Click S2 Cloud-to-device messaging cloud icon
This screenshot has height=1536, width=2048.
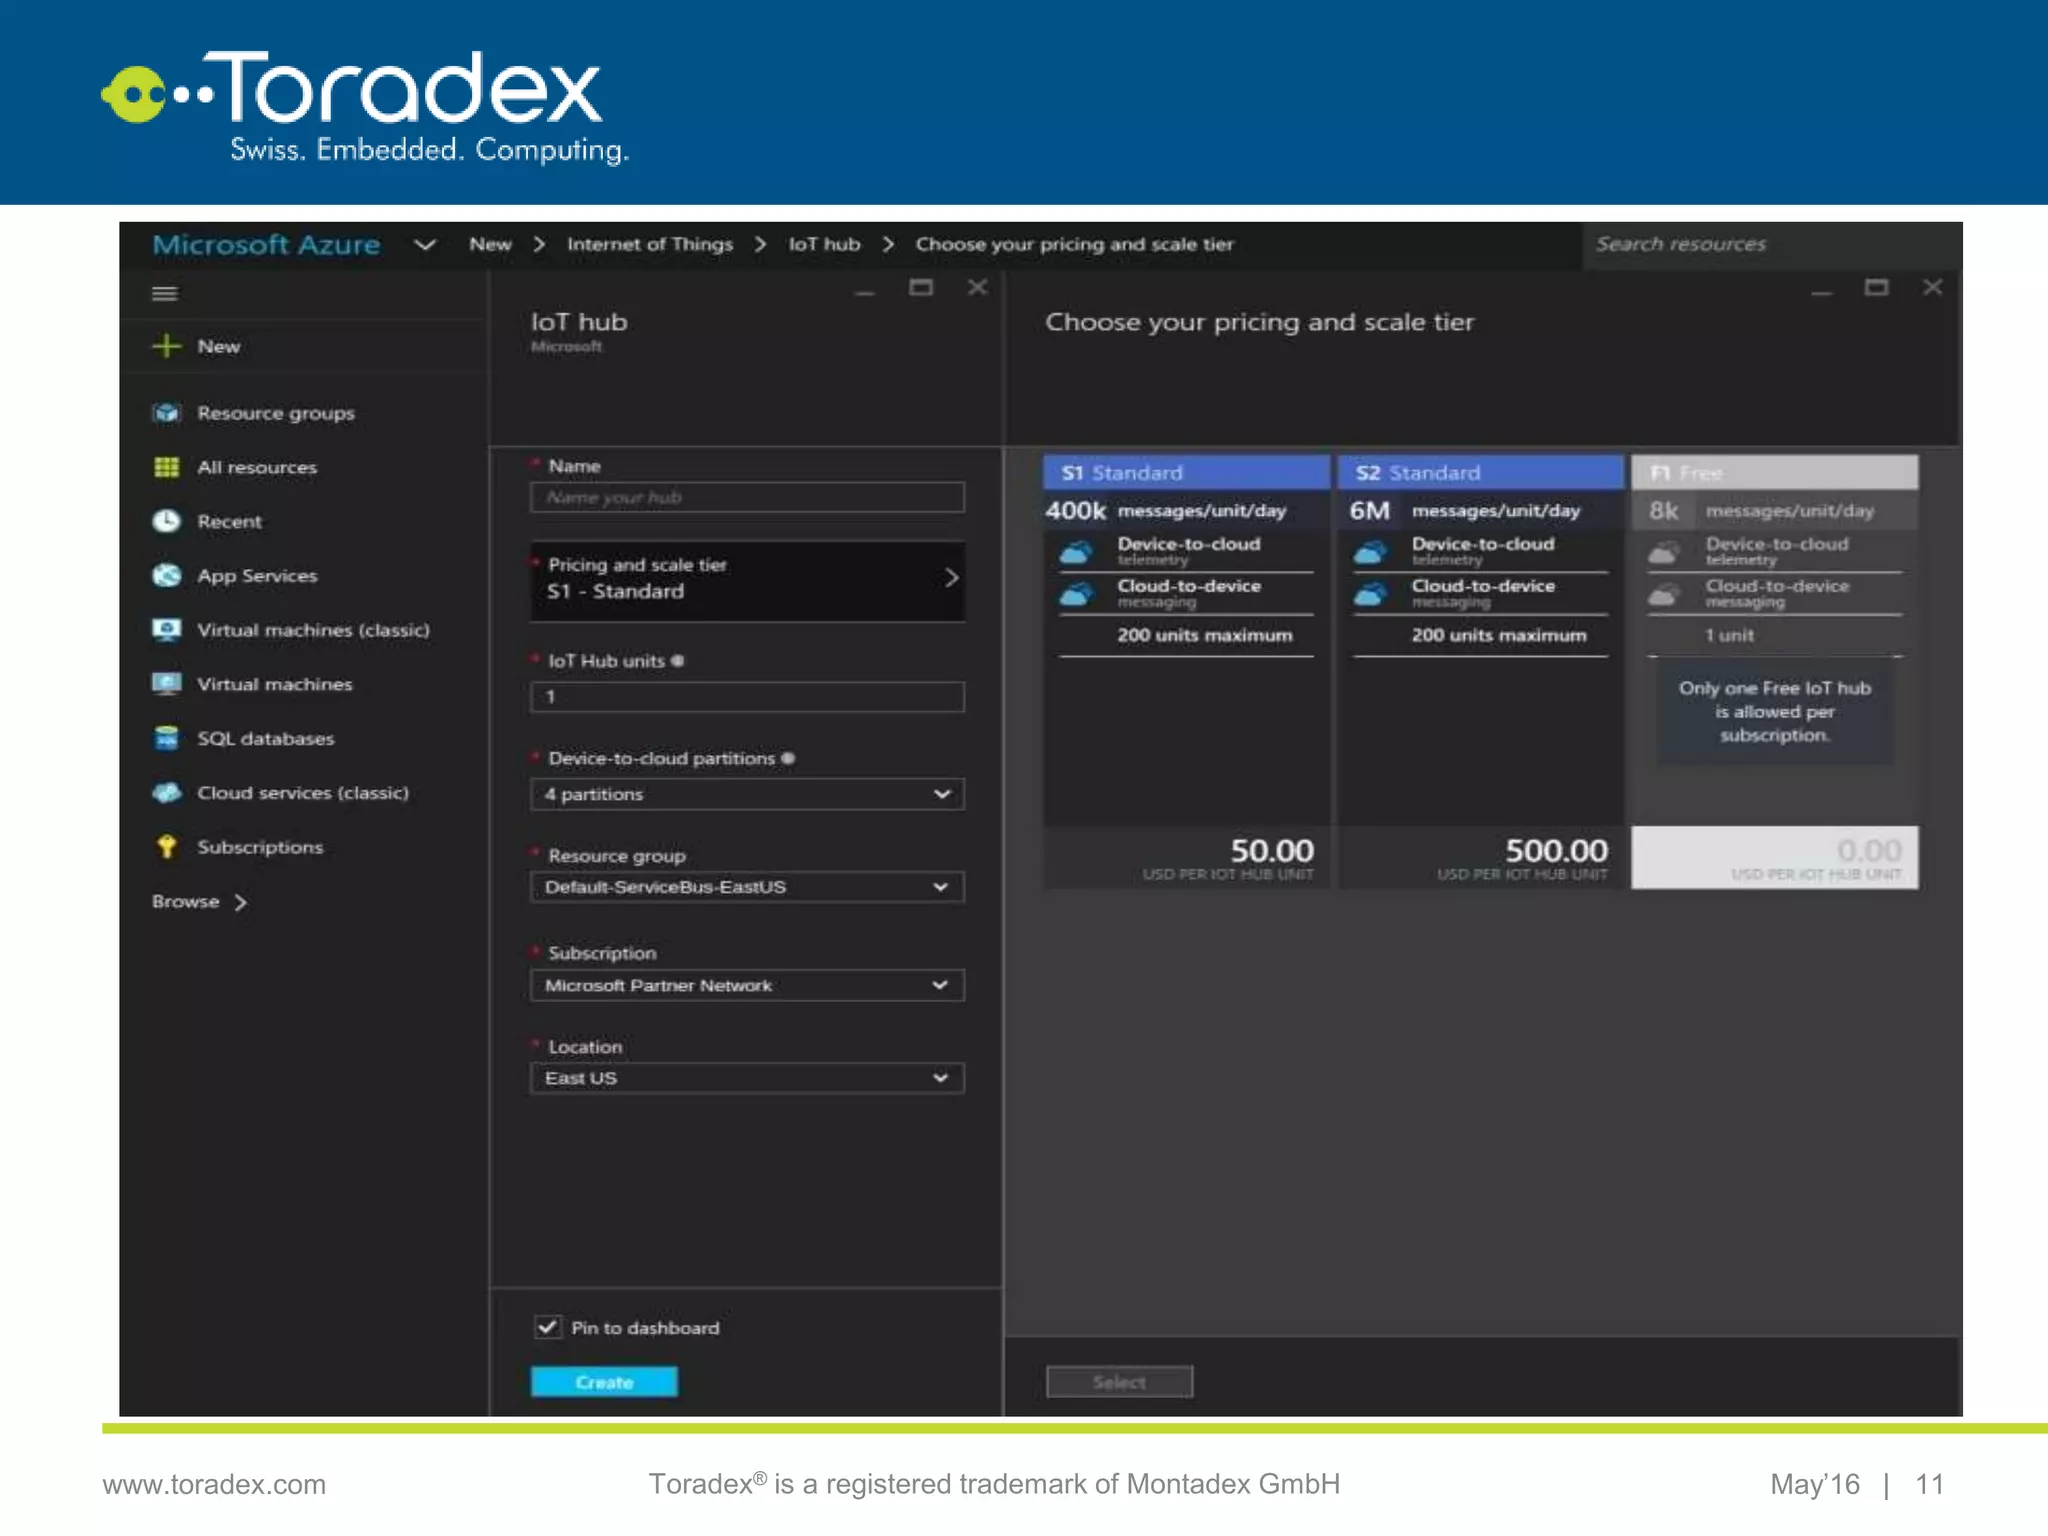1370,594
